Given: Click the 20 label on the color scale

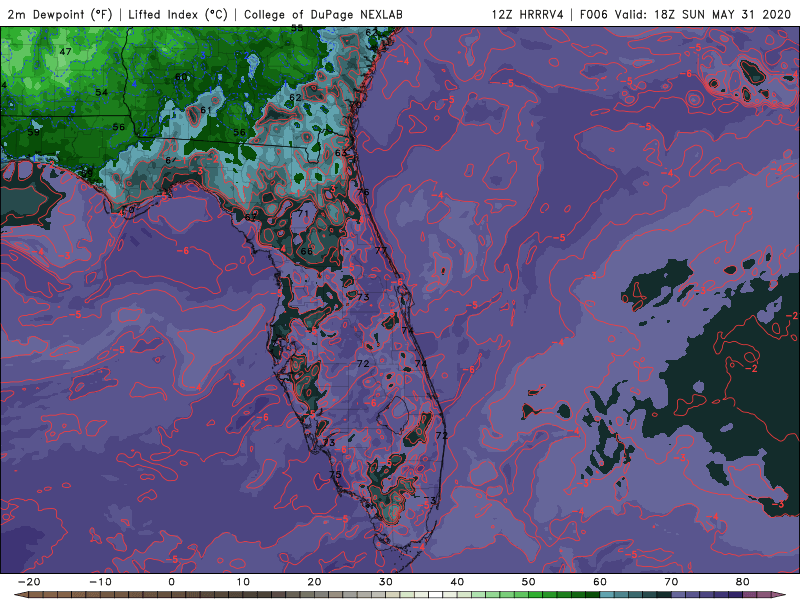Looking at the screenshot, I should (314, 582).
